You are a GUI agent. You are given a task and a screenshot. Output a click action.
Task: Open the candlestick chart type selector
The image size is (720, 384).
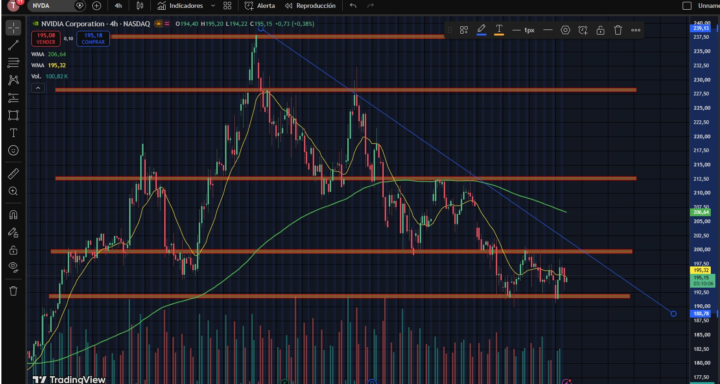point(140,6)
